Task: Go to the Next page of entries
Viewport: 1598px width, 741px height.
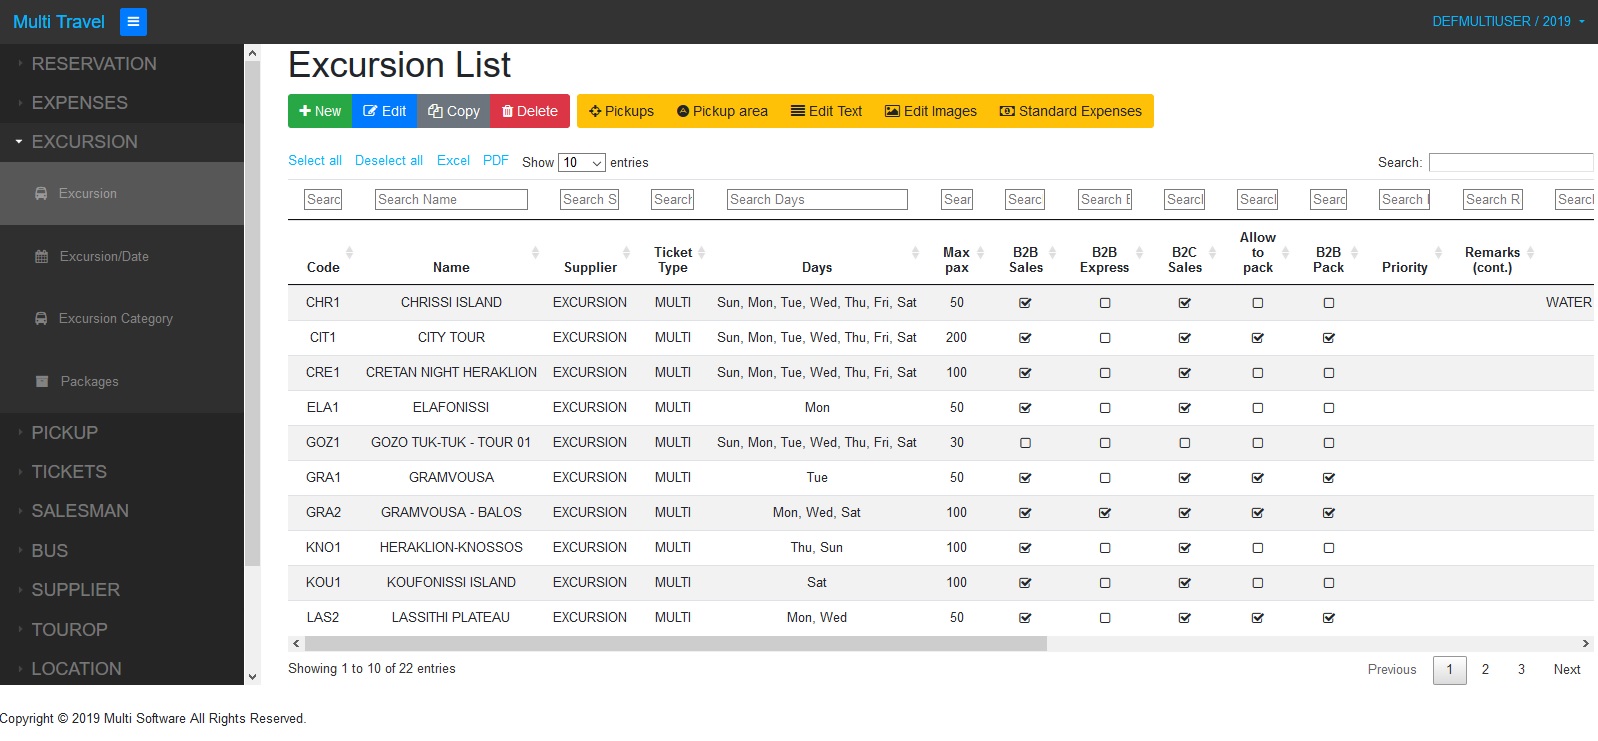Action: [x=1566, y=670]
